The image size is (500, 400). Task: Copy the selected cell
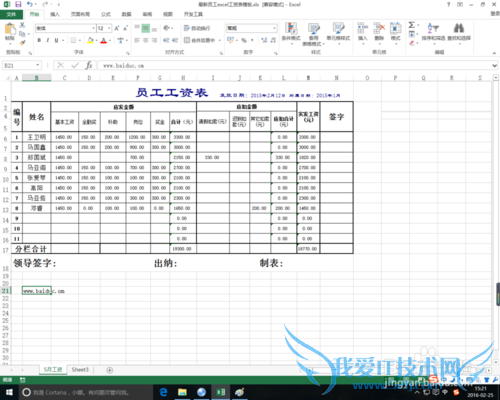tap(22, 34)
